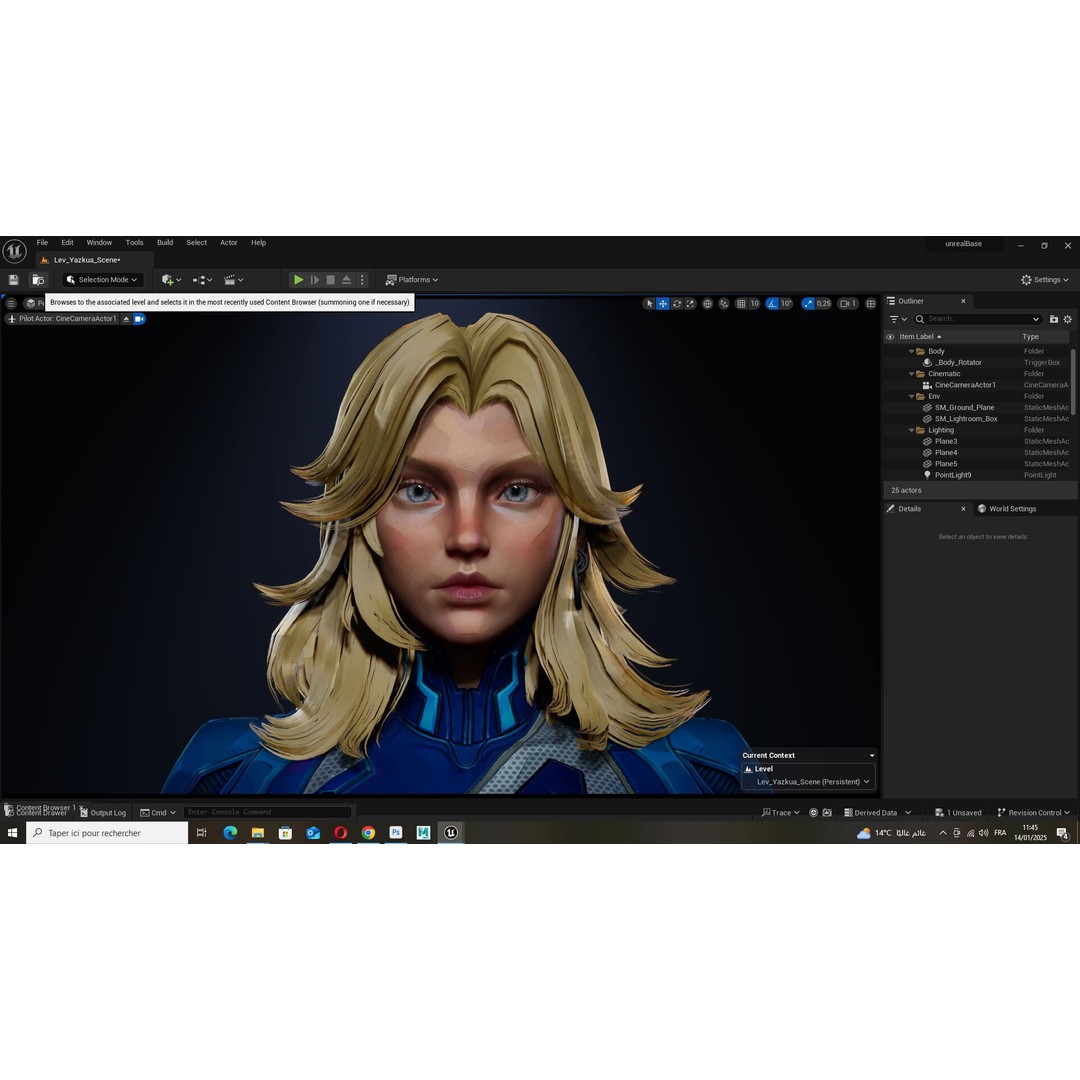
Task: Open the Tools menu
Action: pyautogui.click(x=134, y=242)
